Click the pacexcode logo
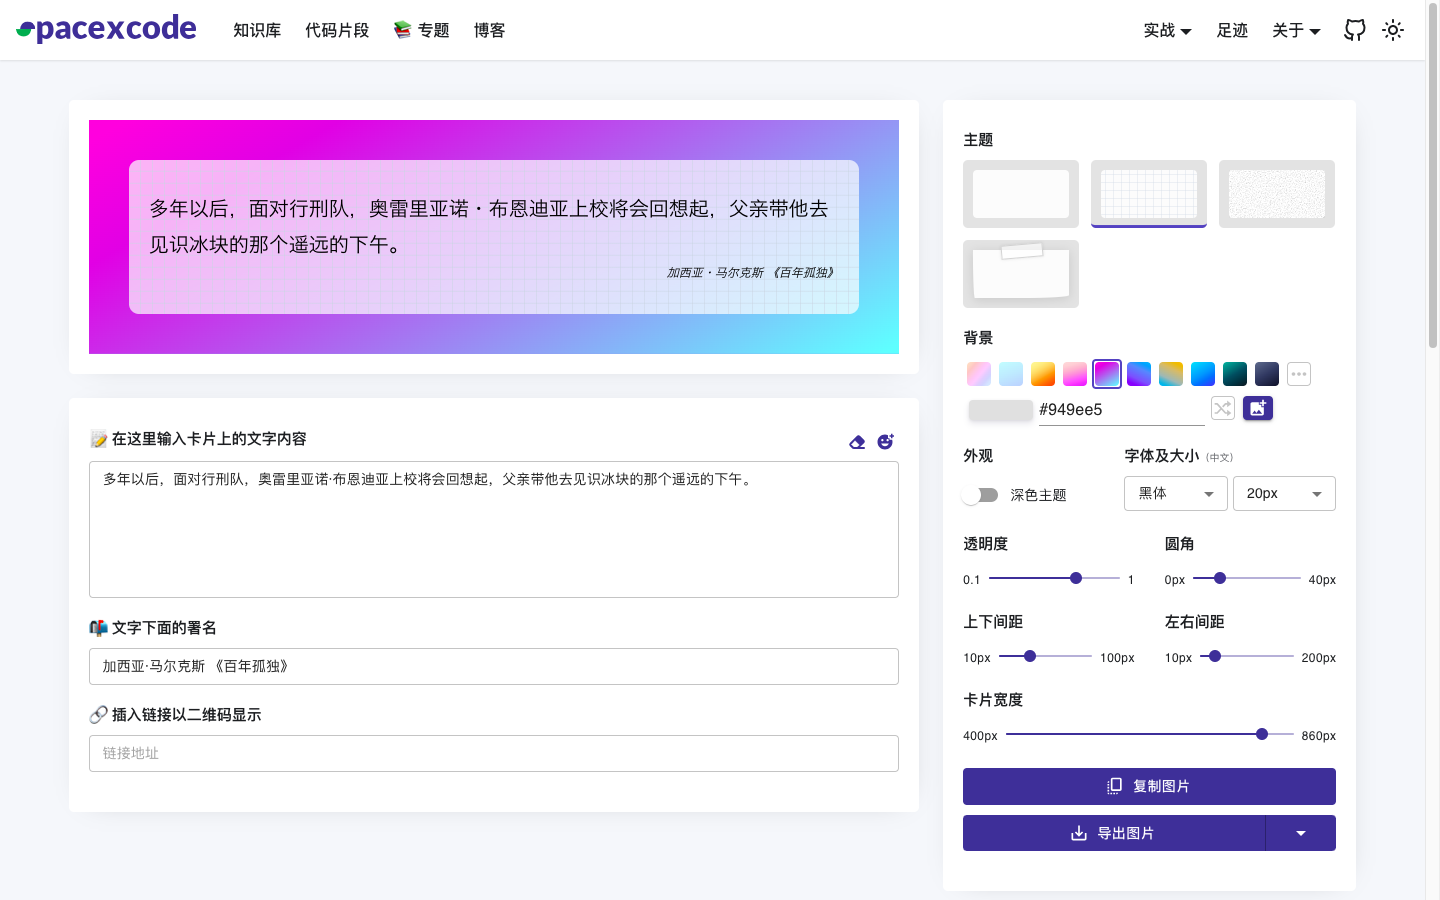Viewport: 1440px width, 900px height. tap(105, 28)
